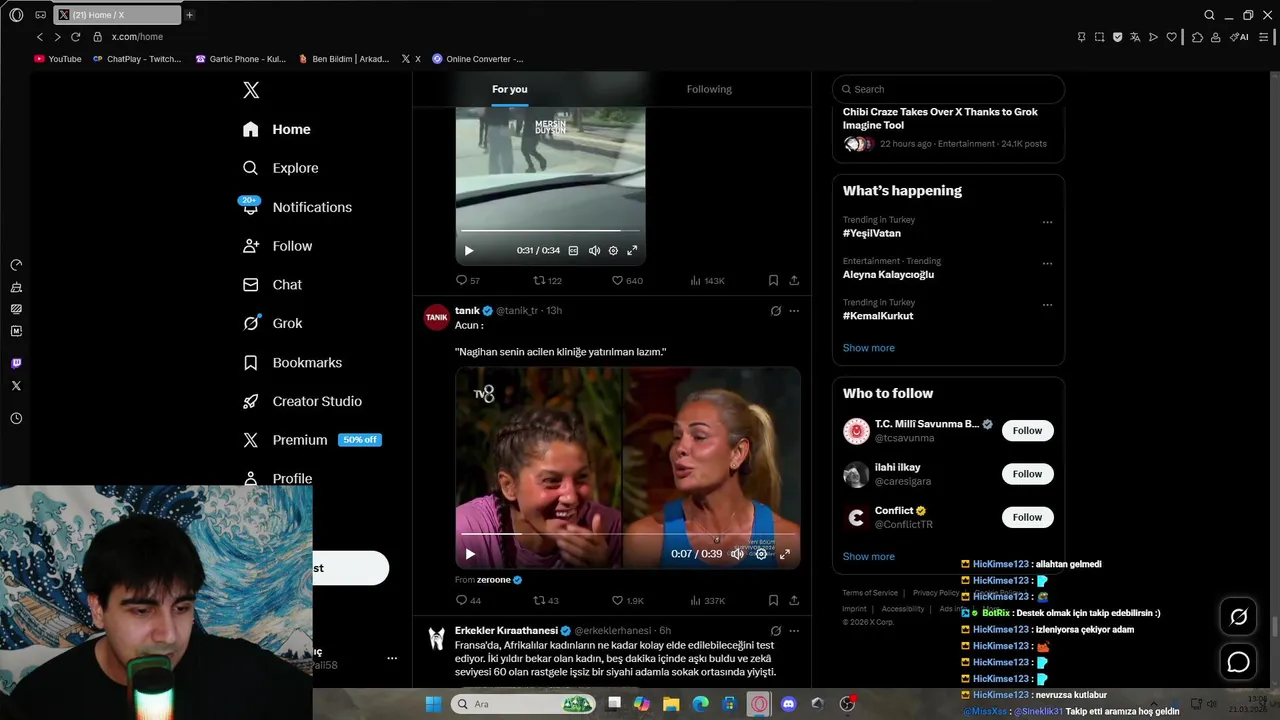
Task: Go to Home in sidebar
Action: coord(277,129)
